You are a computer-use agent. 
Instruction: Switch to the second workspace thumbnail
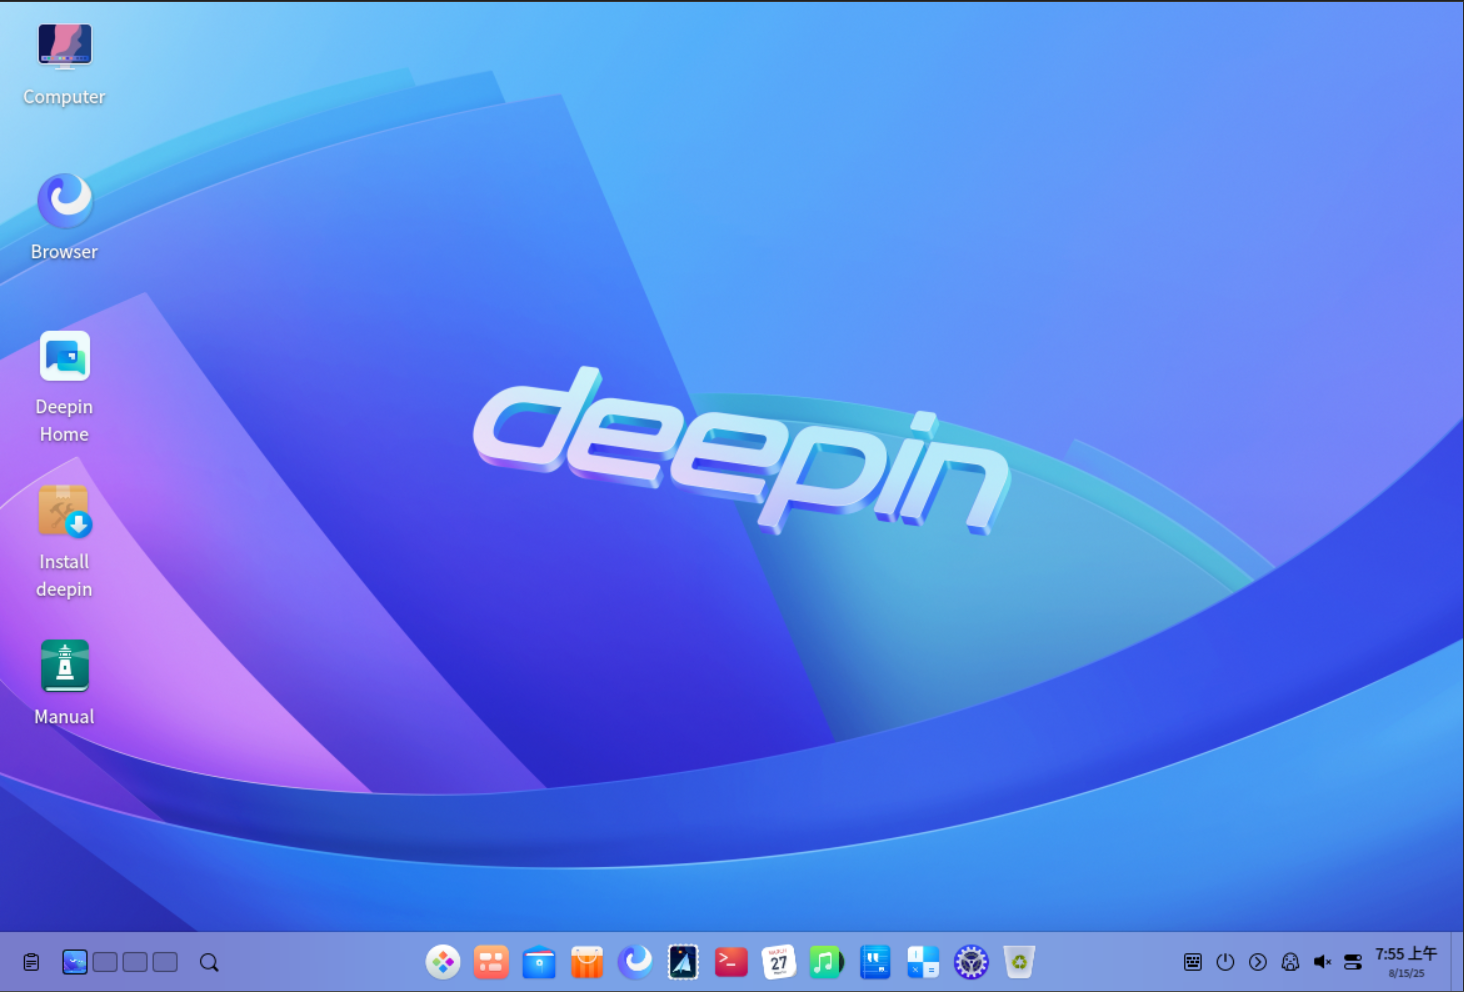point(105,962)
